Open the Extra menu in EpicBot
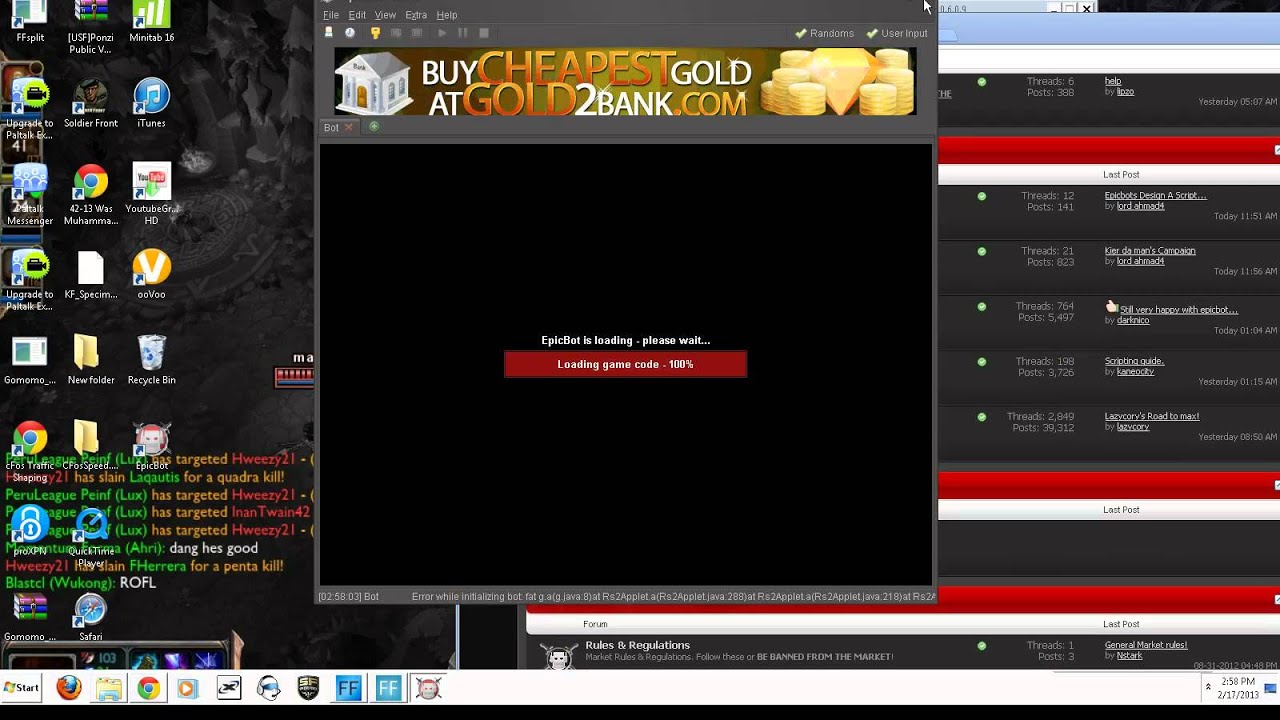 [416, 15]
